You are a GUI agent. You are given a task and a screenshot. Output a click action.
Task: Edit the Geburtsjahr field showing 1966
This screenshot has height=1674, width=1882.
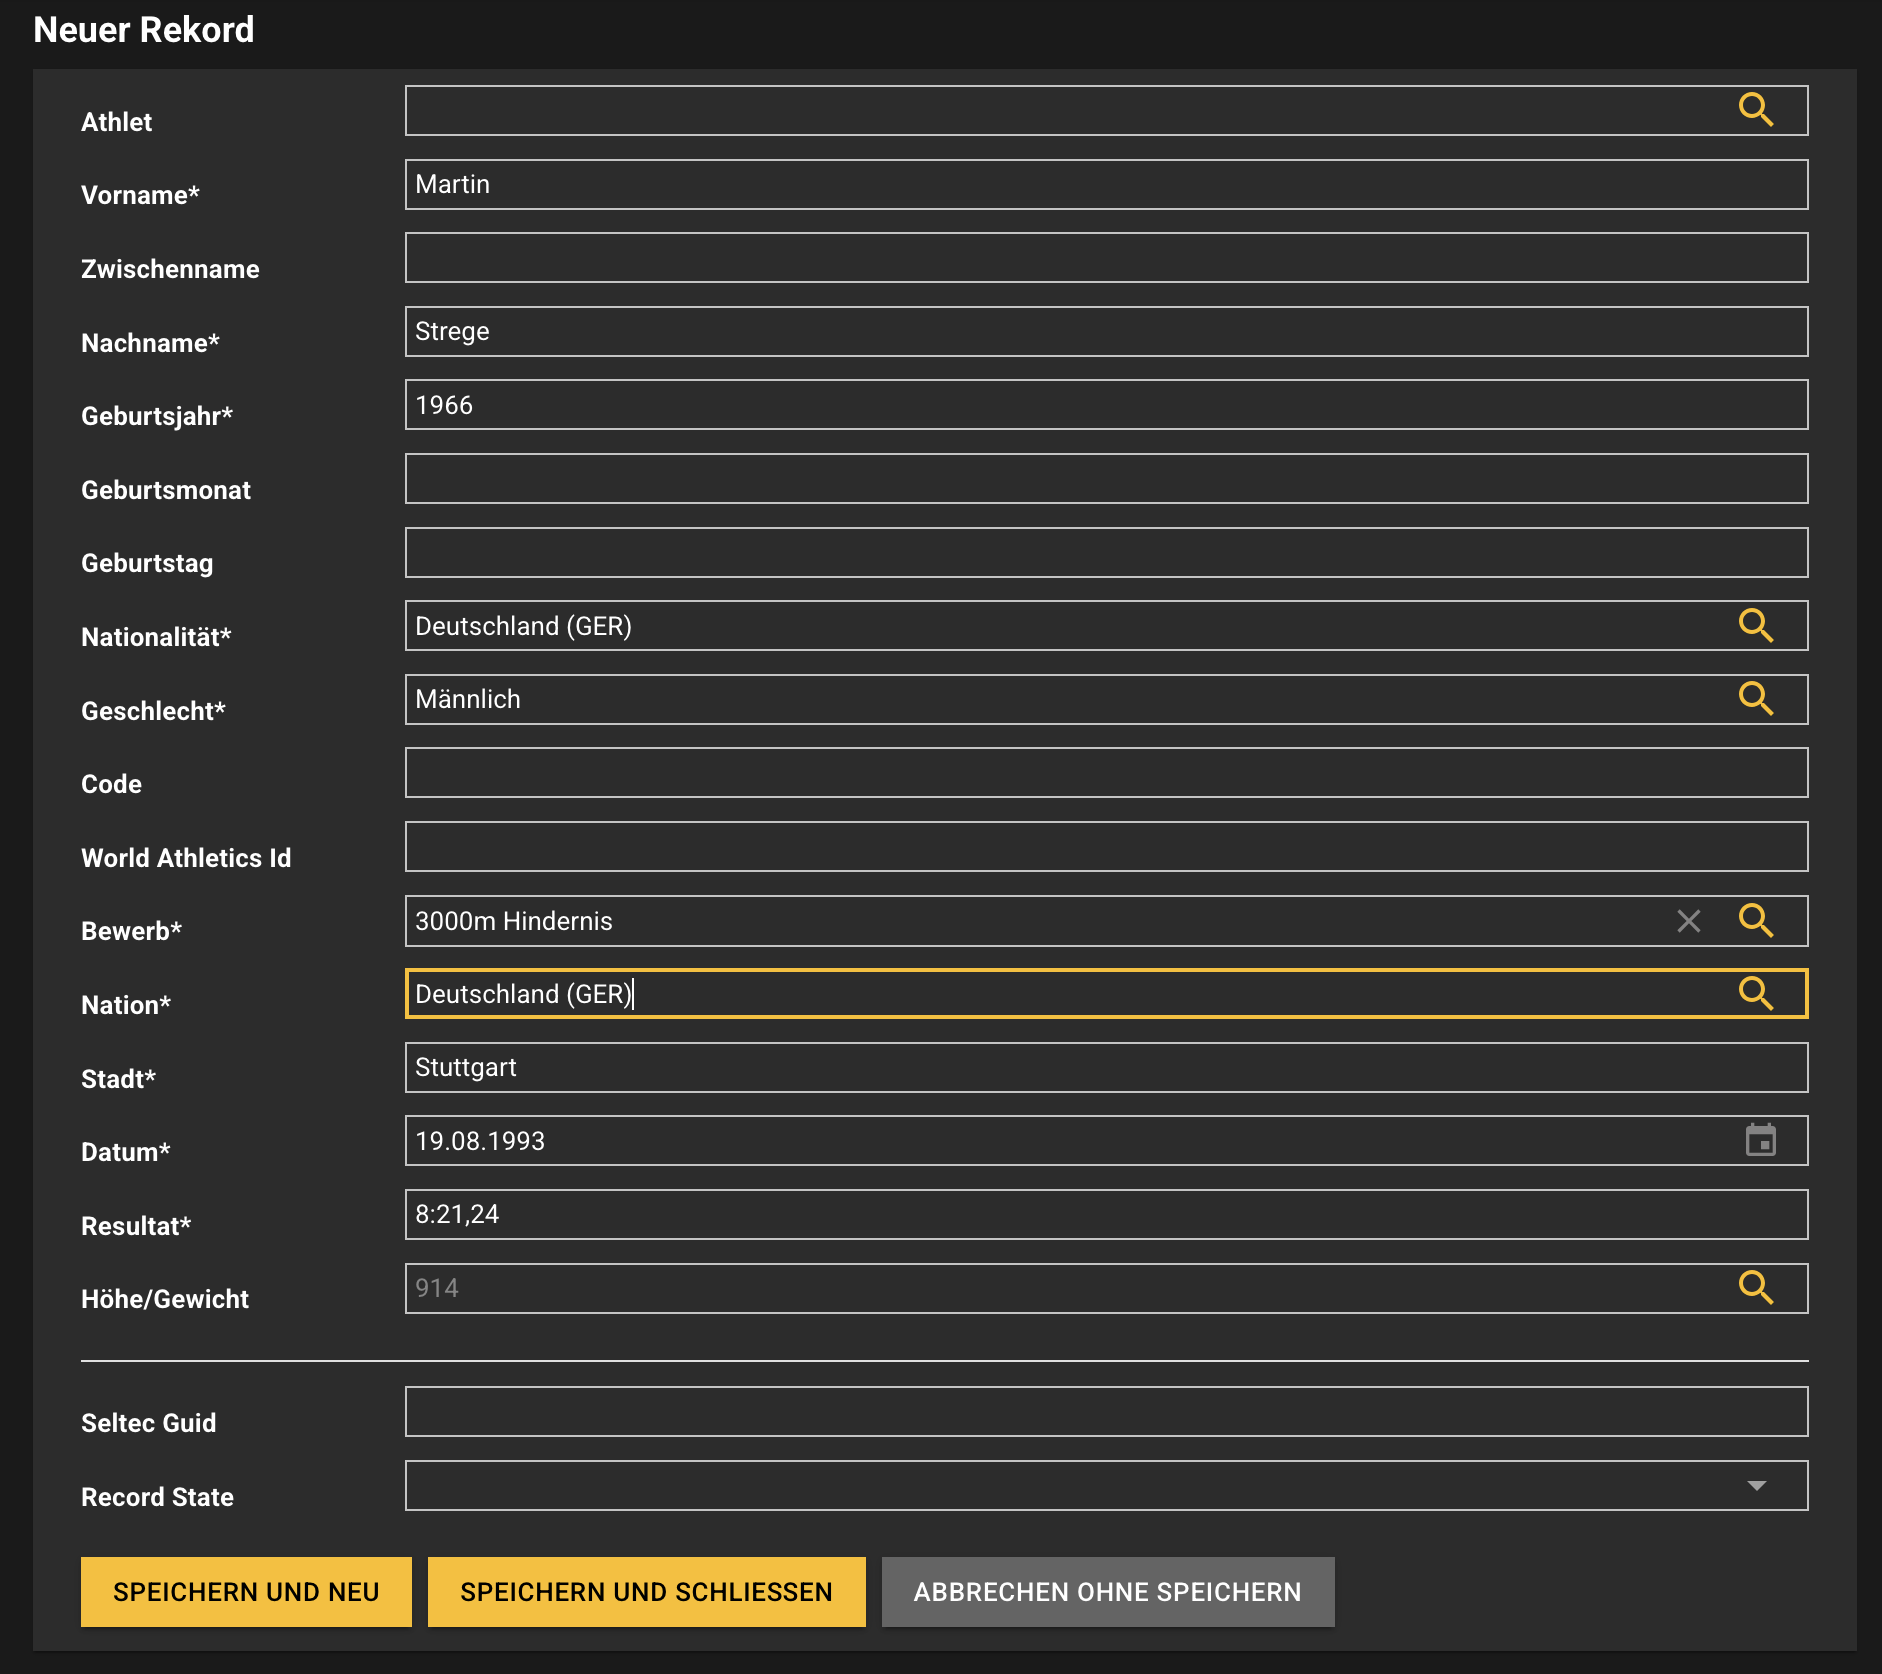pos(1106,405)
